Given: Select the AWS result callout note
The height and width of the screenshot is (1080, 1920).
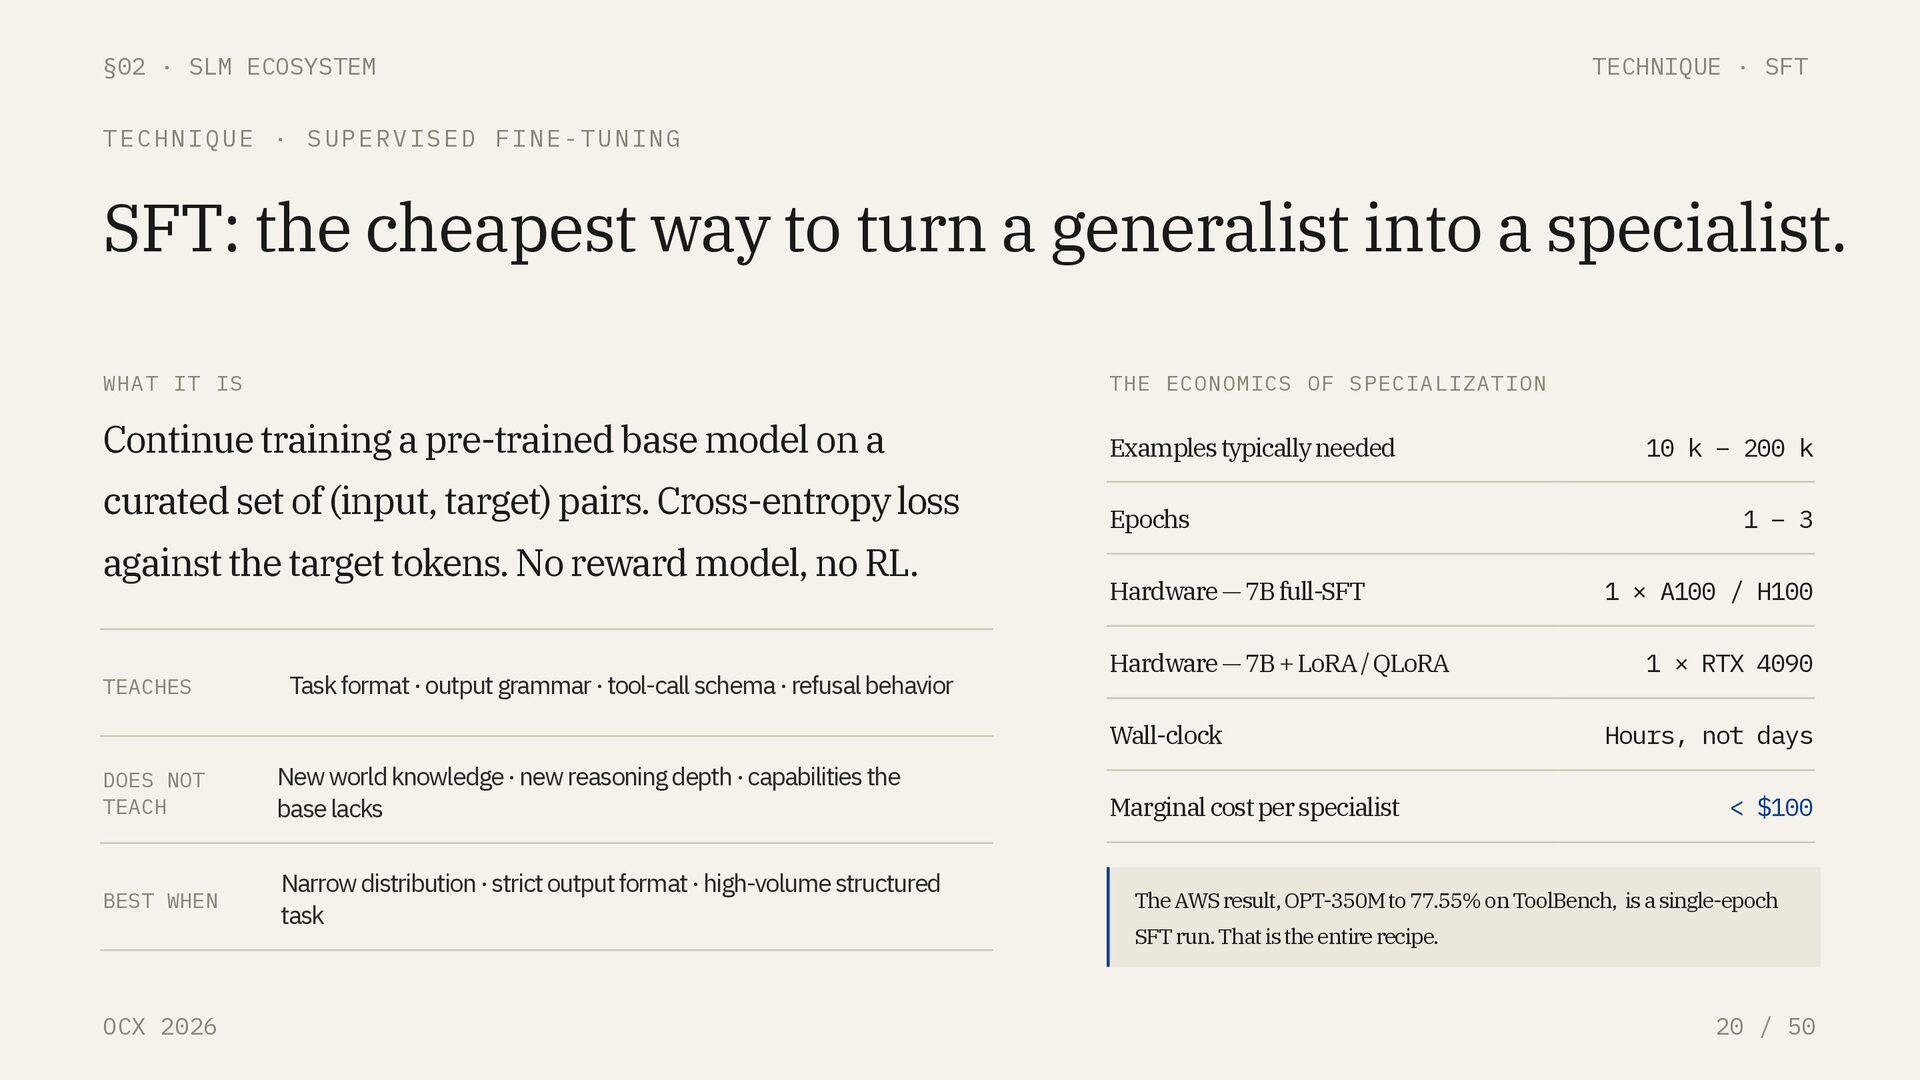Looking at the screenshot, I should [x=1462, y=917].
